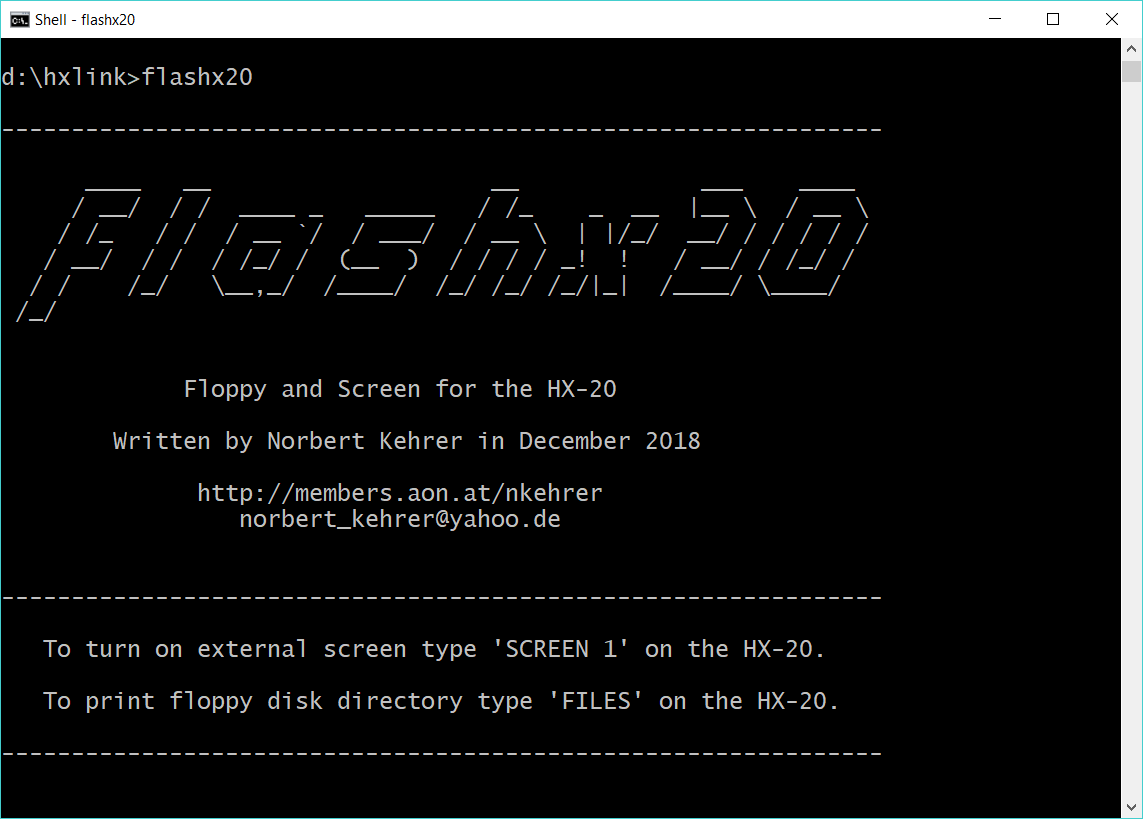Minimize the Shell flashx20 window

point(995,19)
